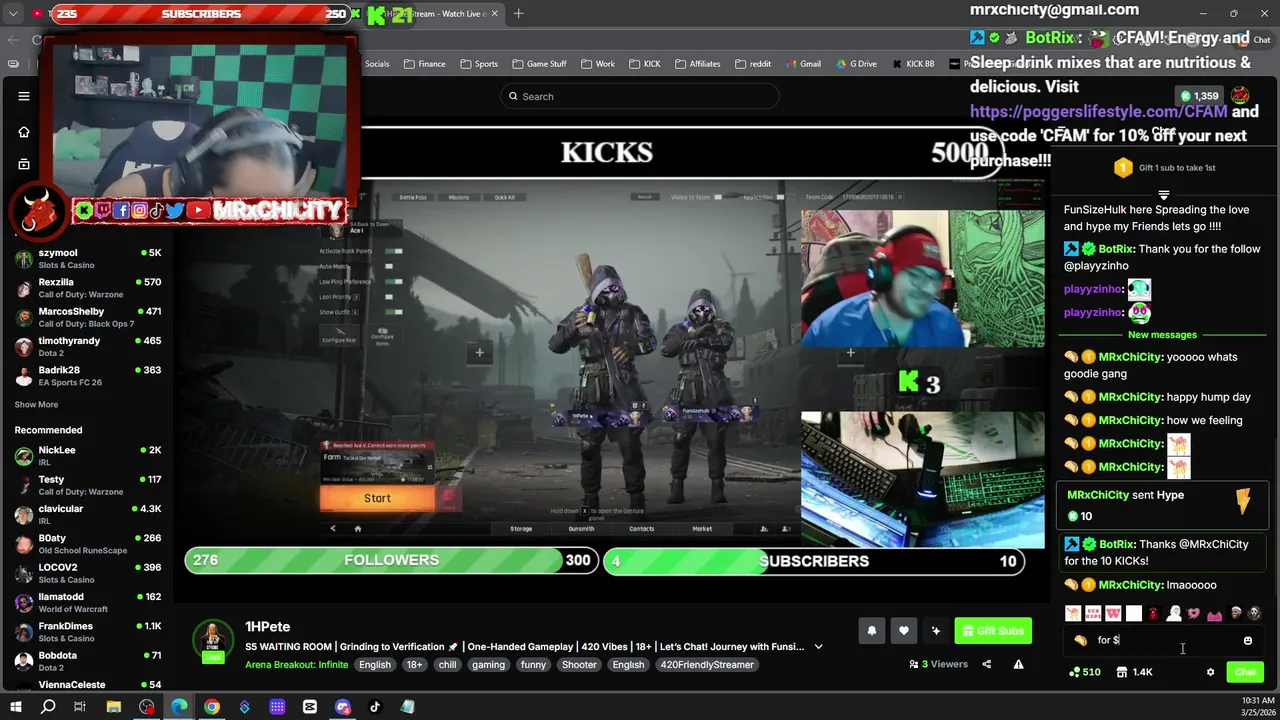This screenshot has height=720, width=1280.
Task: Open CapCut from the taskbar
Action: [x=310, y=707]
